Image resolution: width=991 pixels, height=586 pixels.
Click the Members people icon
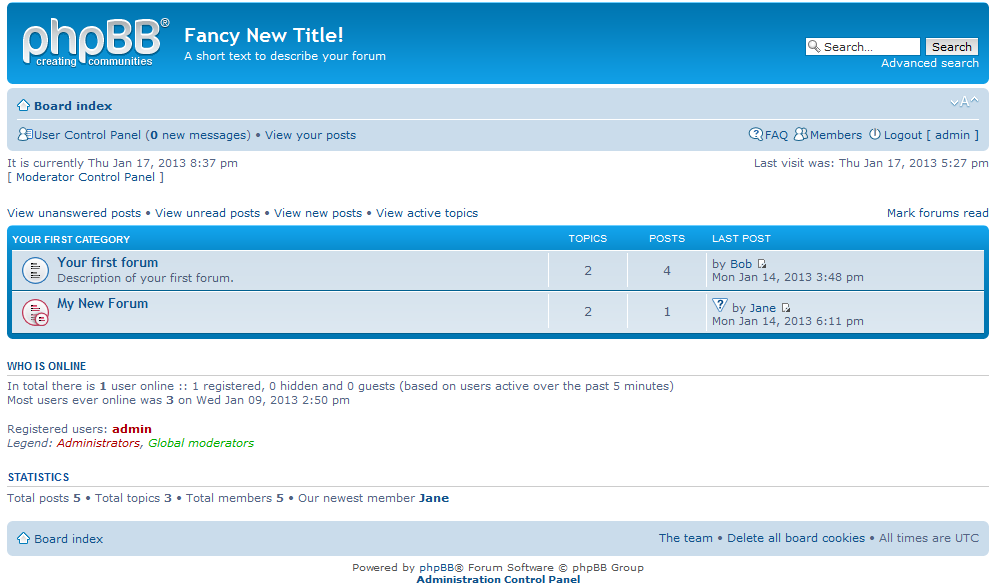coord(801,134)
